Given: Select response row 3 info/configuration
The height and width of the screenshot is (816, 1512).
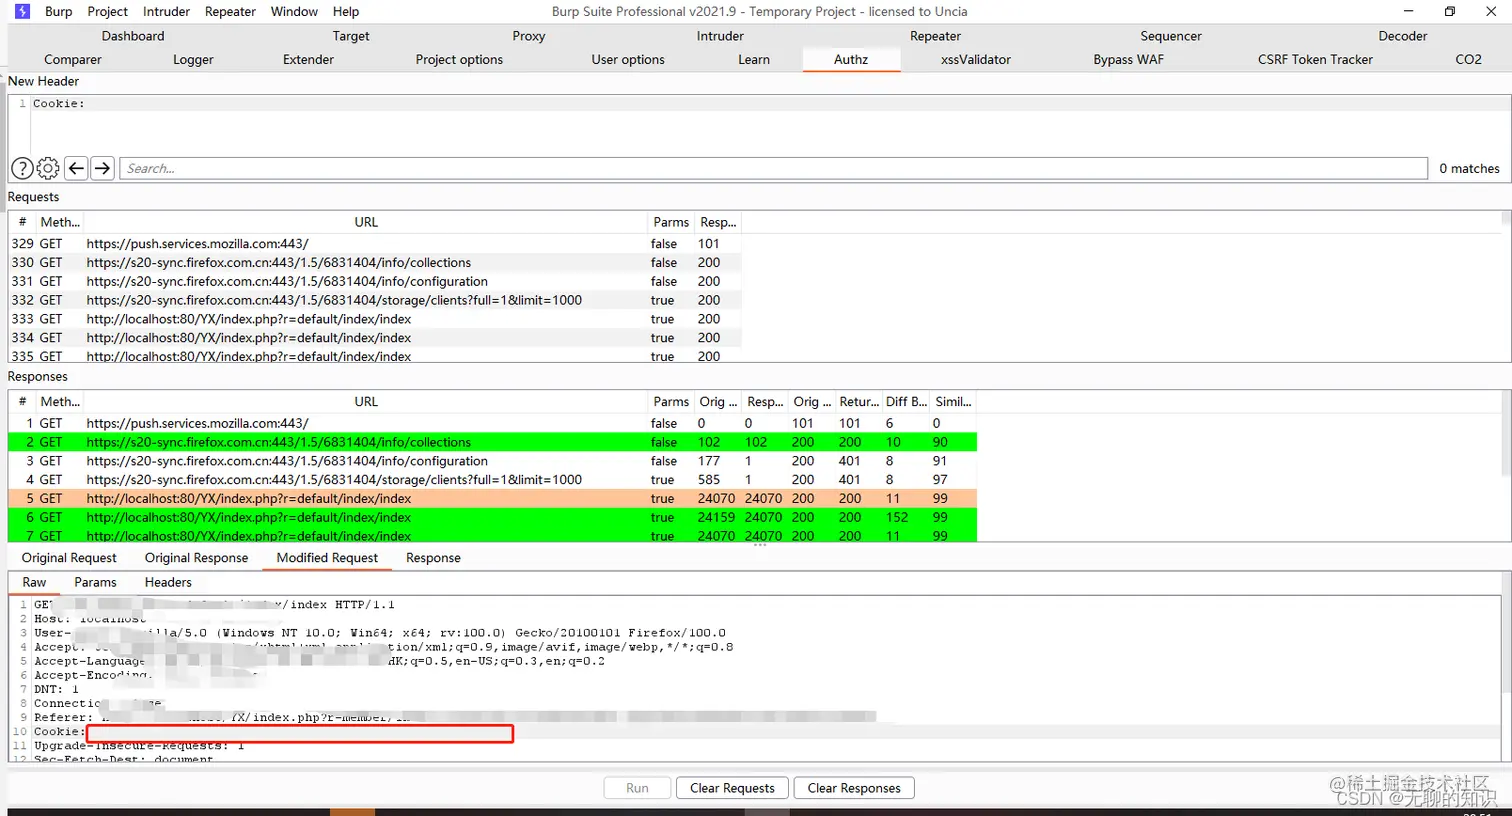Looking at the screenshot, I should tap(493, 461).
